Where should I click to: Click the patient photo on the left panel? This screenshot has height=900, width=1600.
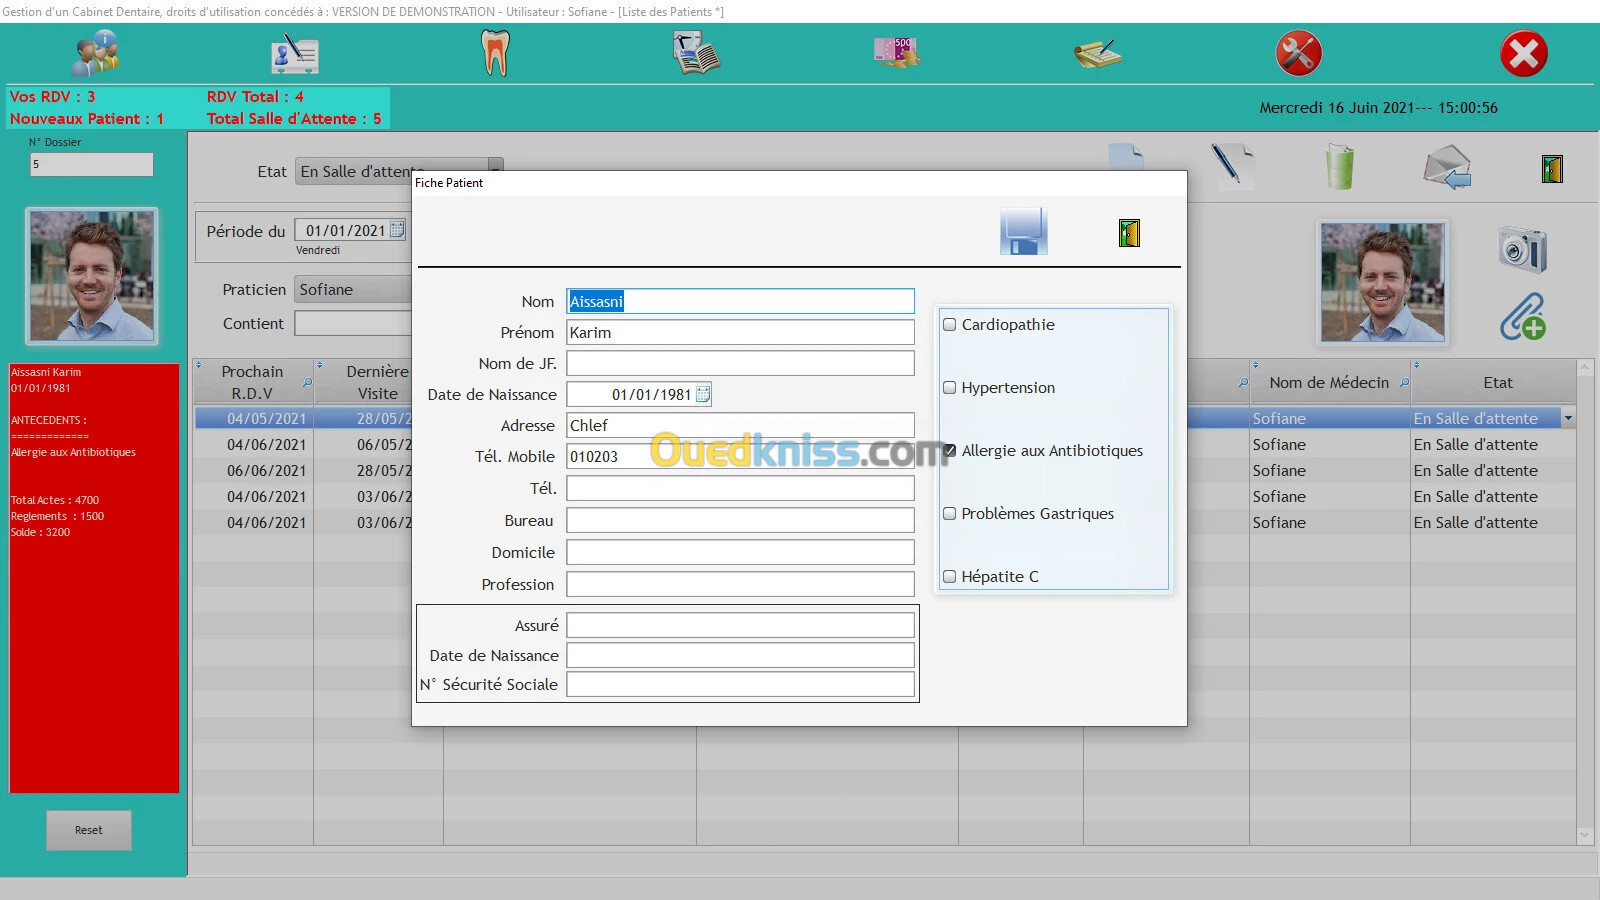[92, 276]
